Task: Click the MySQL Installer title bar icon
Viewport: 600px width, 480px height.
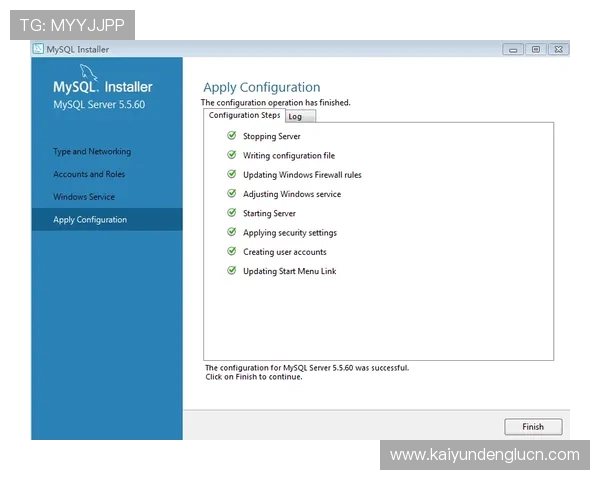Action: (x=38, y=49)
